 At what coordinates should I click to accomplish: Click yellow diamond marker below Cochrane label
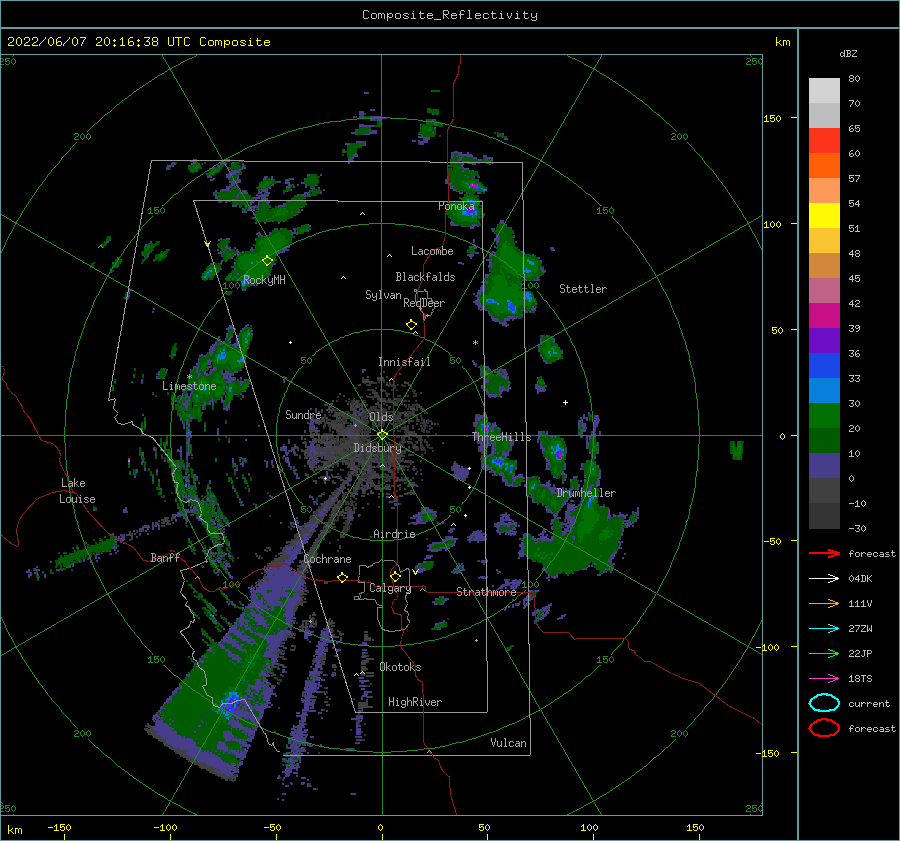click(343, 577)
